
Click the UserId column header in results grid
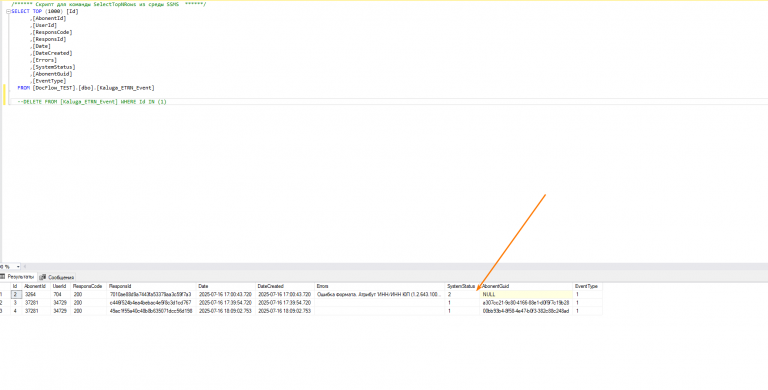[60, 286]
